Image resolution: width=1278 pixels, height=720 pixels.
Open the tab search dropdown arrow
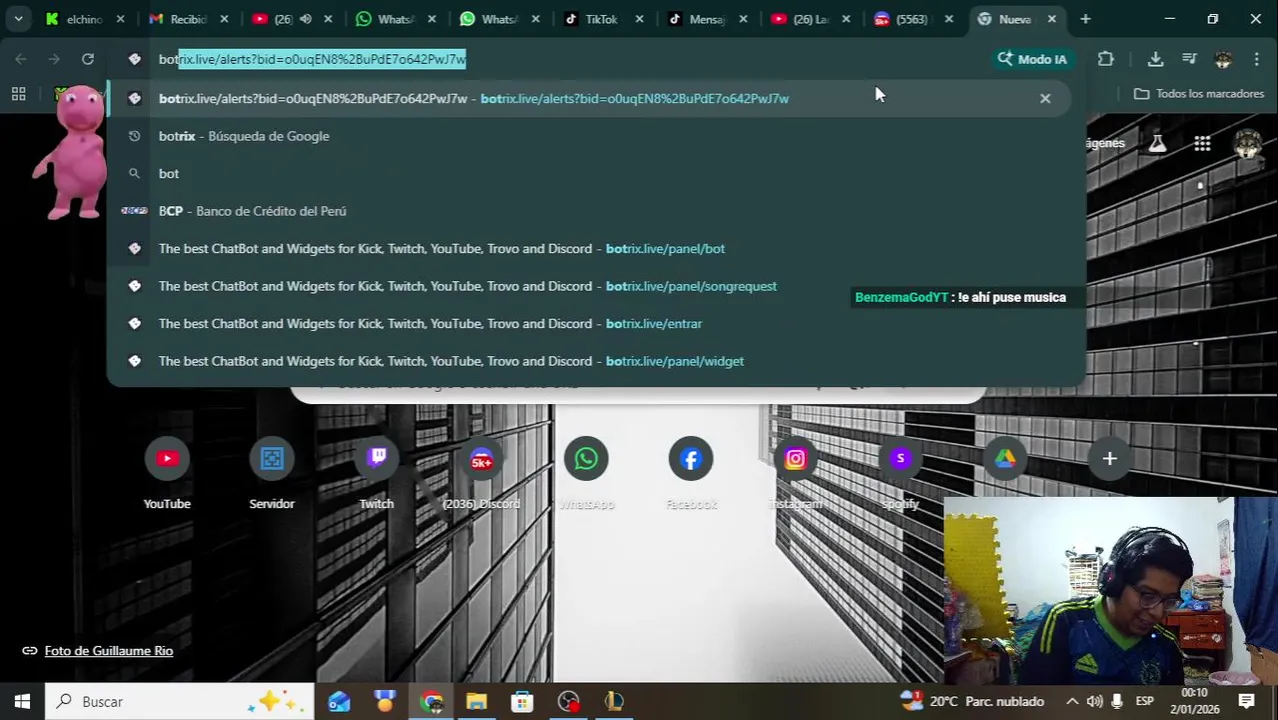(x=18, y=19)
